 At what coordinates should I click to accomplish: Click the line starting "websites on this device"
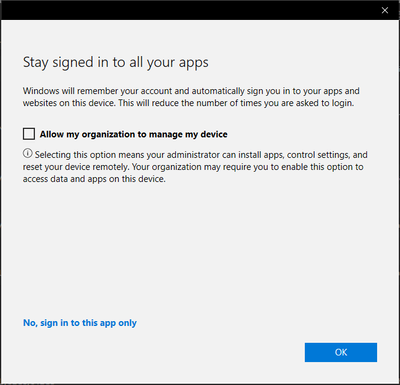188,103
